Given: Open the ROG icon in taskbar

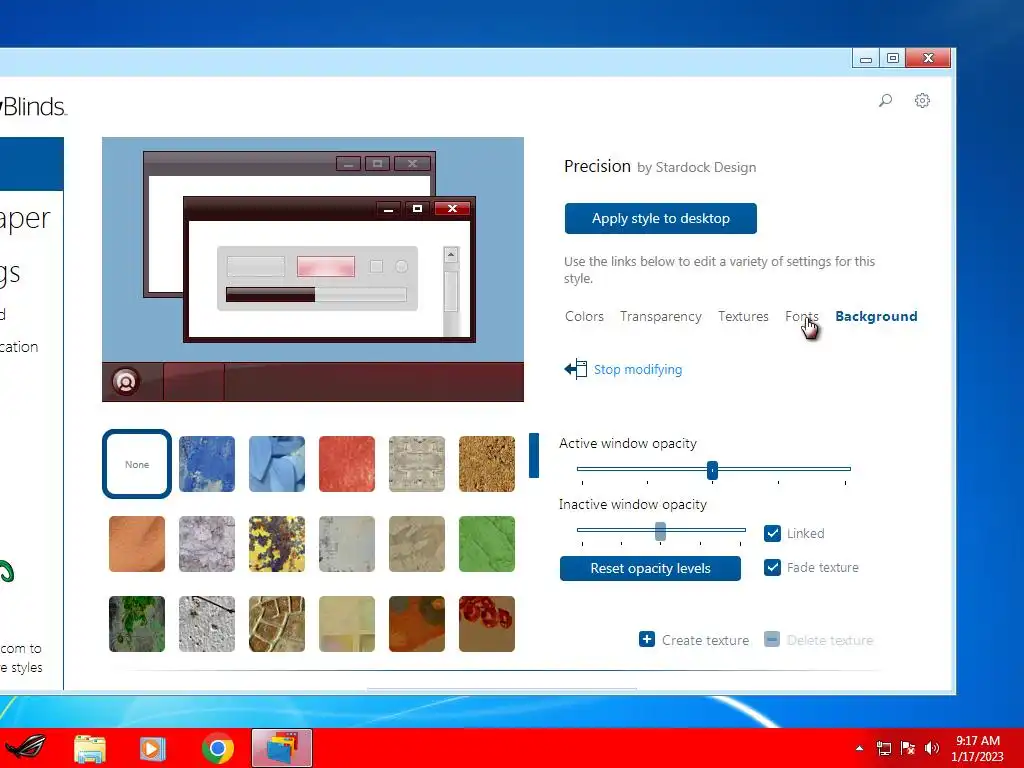Looking at the screenshot, I should [x=26, y=747].
